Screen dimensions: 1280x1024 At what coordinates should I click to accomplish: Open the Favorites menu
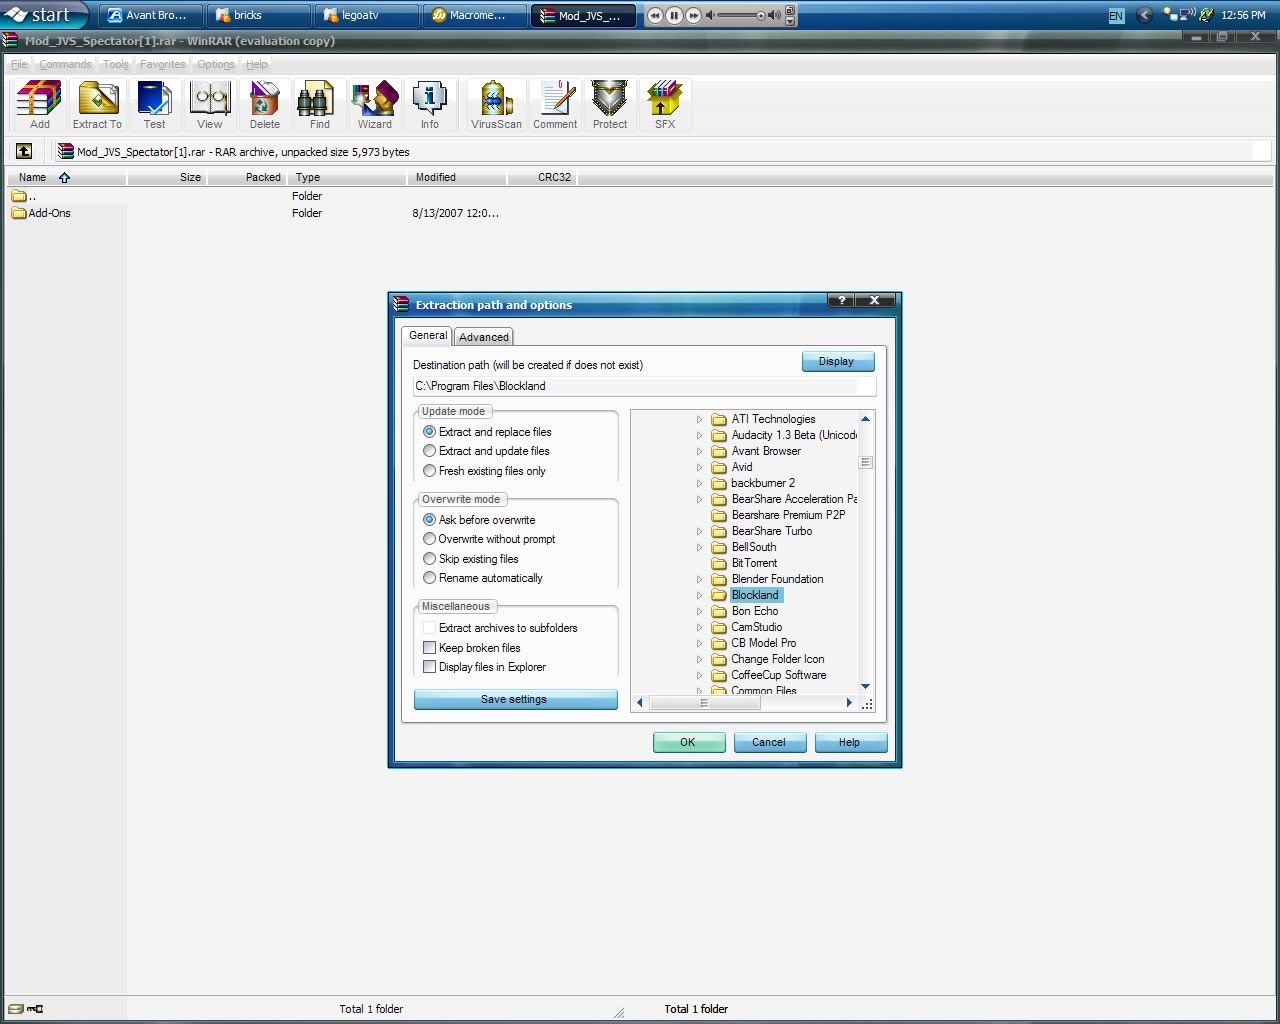coord(162,64)
